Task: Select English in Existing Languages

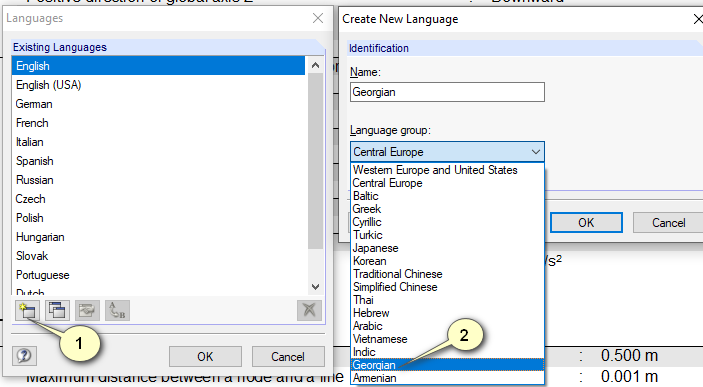Action: 158,66
